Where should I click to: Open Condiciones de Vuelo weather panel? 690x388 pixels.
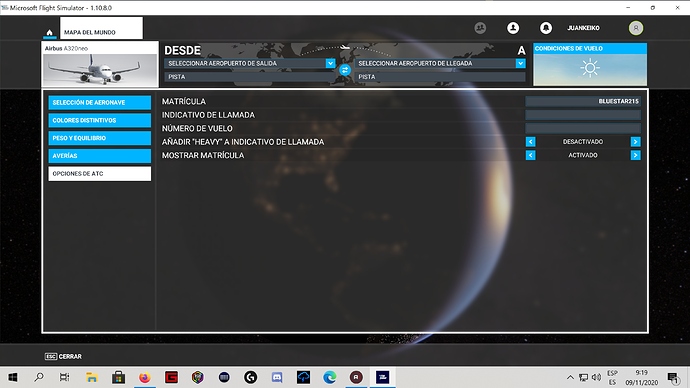590,64
